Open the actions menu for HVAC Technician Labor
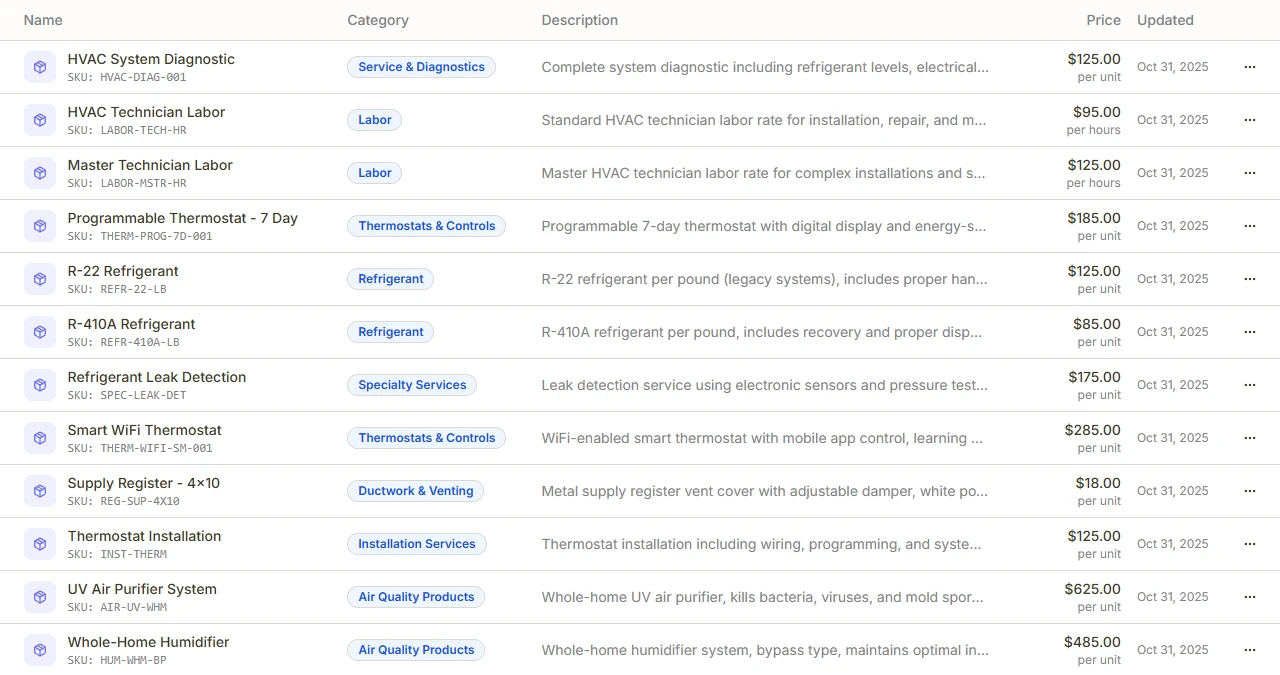Screen dimensions: 1280x675 click(x=1249, y=120)
